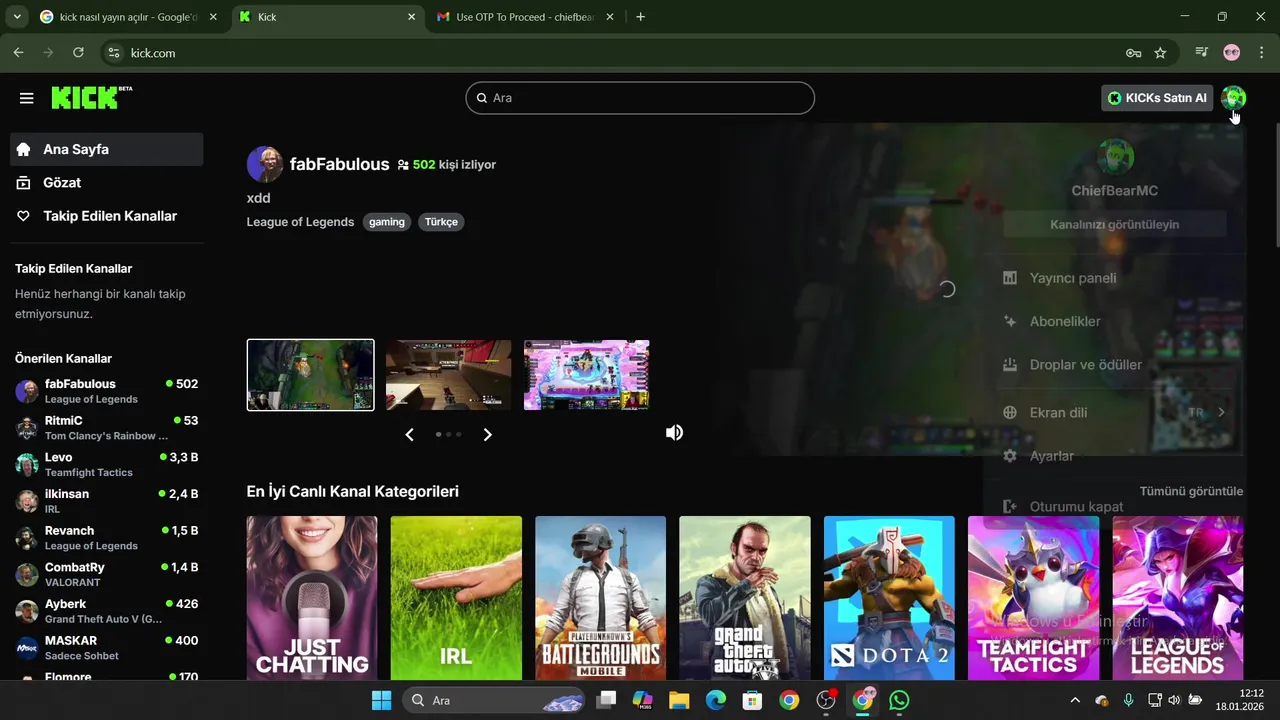Open Yayıncı paneli menu entry

pyautogui.click(x=1114, y=278)
